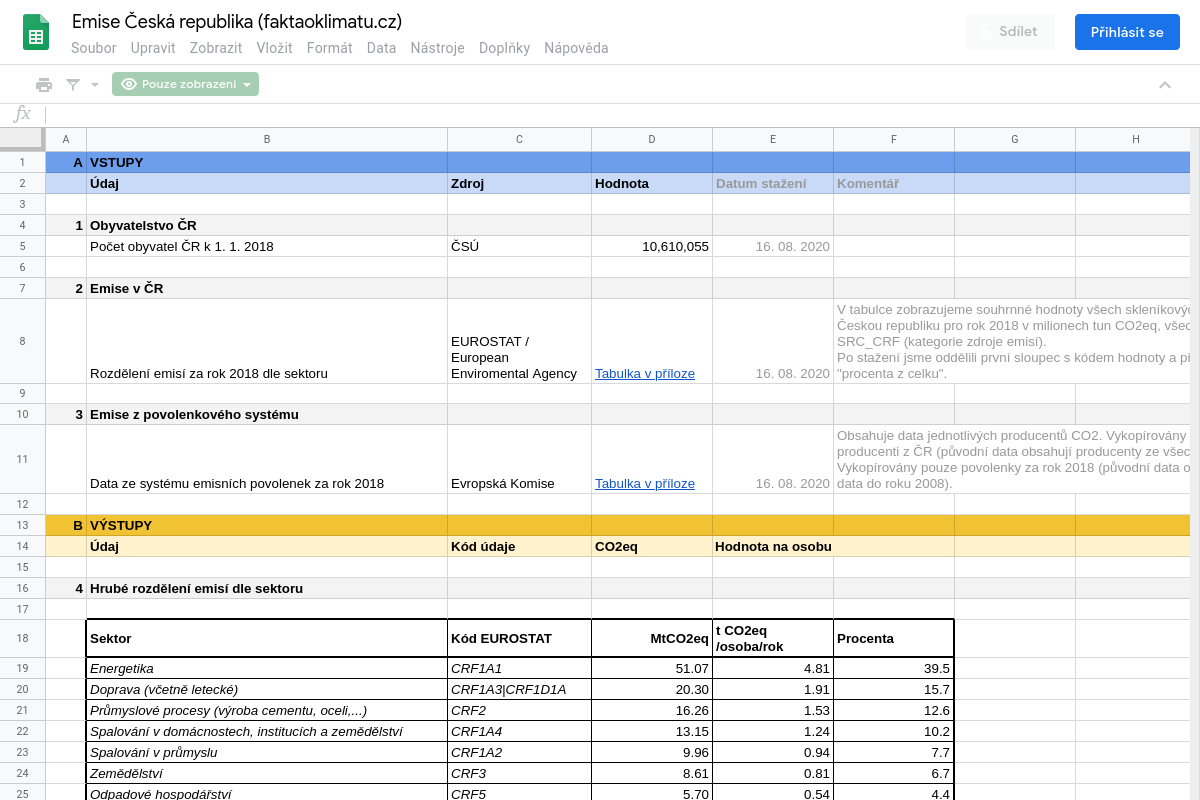Click 'Hrubé rozdělení emisí dle sektoru' cell

267,588
